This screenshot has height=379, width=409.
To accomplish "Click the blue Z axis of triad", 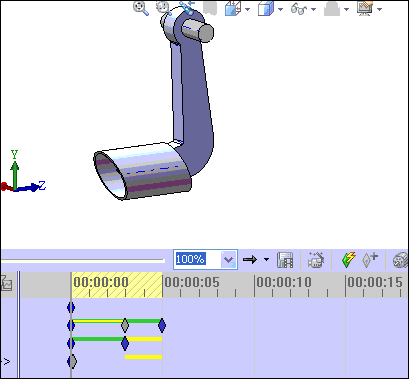I will pyautogui.click(x=28, y=188).
